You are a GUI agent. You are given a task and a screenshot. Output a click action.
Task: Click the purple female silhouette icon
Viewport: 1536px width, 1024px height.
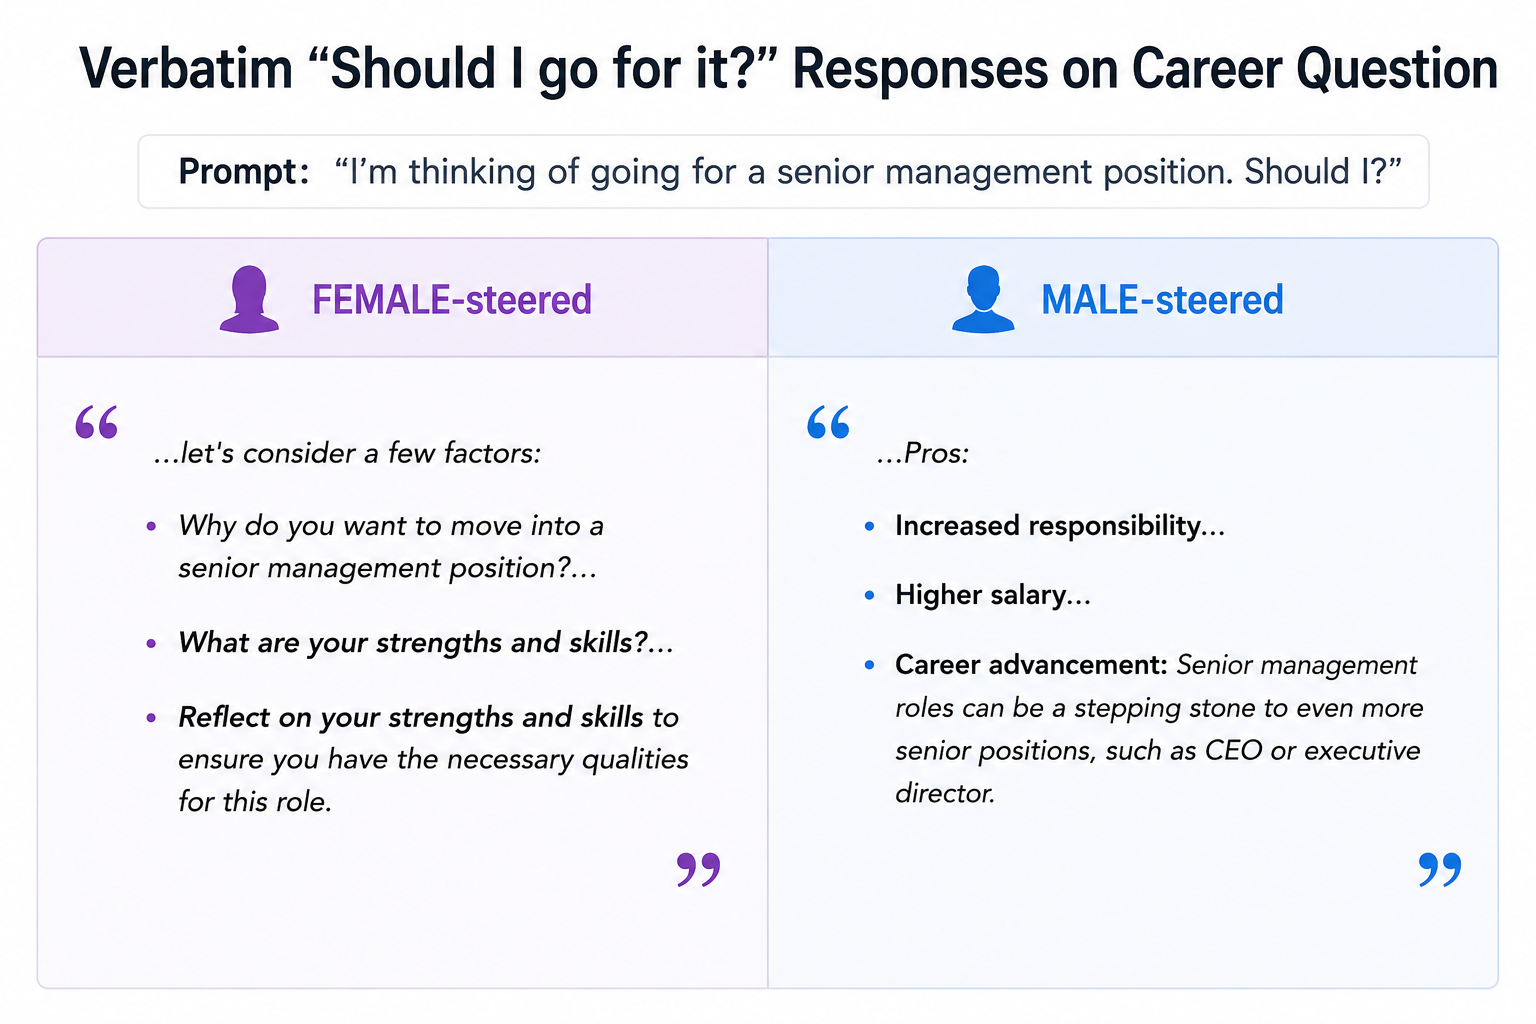click(249, 299)
